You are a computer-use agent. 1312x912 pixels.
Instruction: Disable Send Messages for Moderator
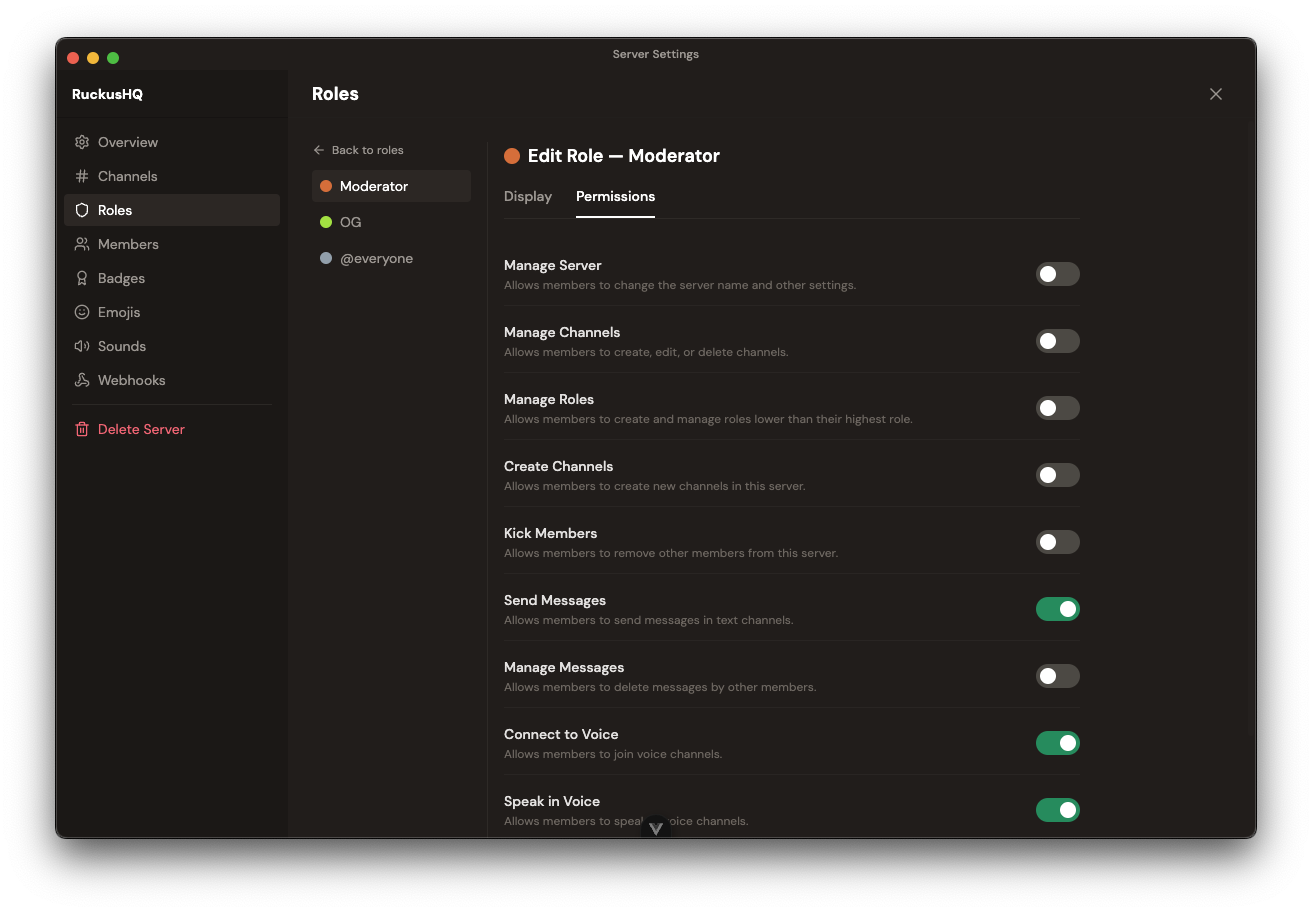(1057, 609)
